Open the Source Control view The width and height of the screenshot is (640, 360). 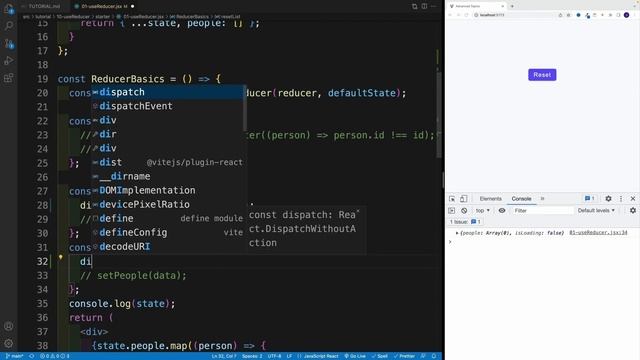pyautogui.click(x=9, y=43)
